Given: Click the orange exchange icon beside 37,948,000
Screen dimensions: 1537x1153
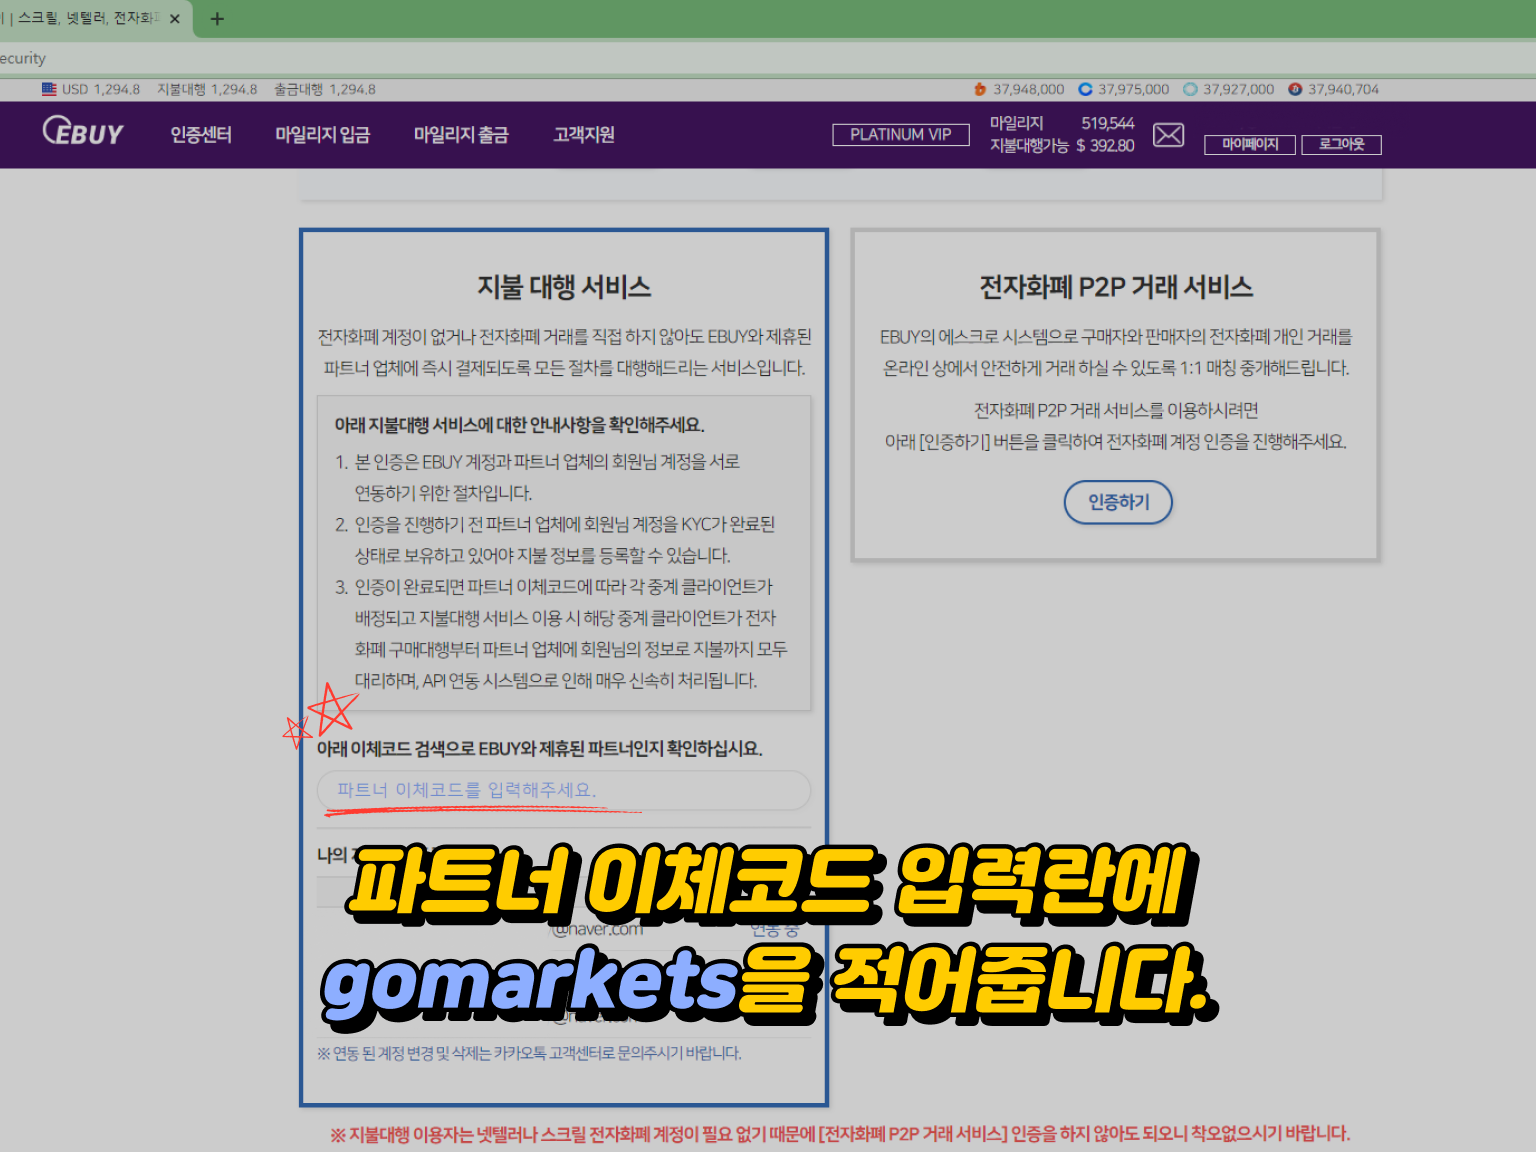Looking at the screenshot, I should 980,89.
